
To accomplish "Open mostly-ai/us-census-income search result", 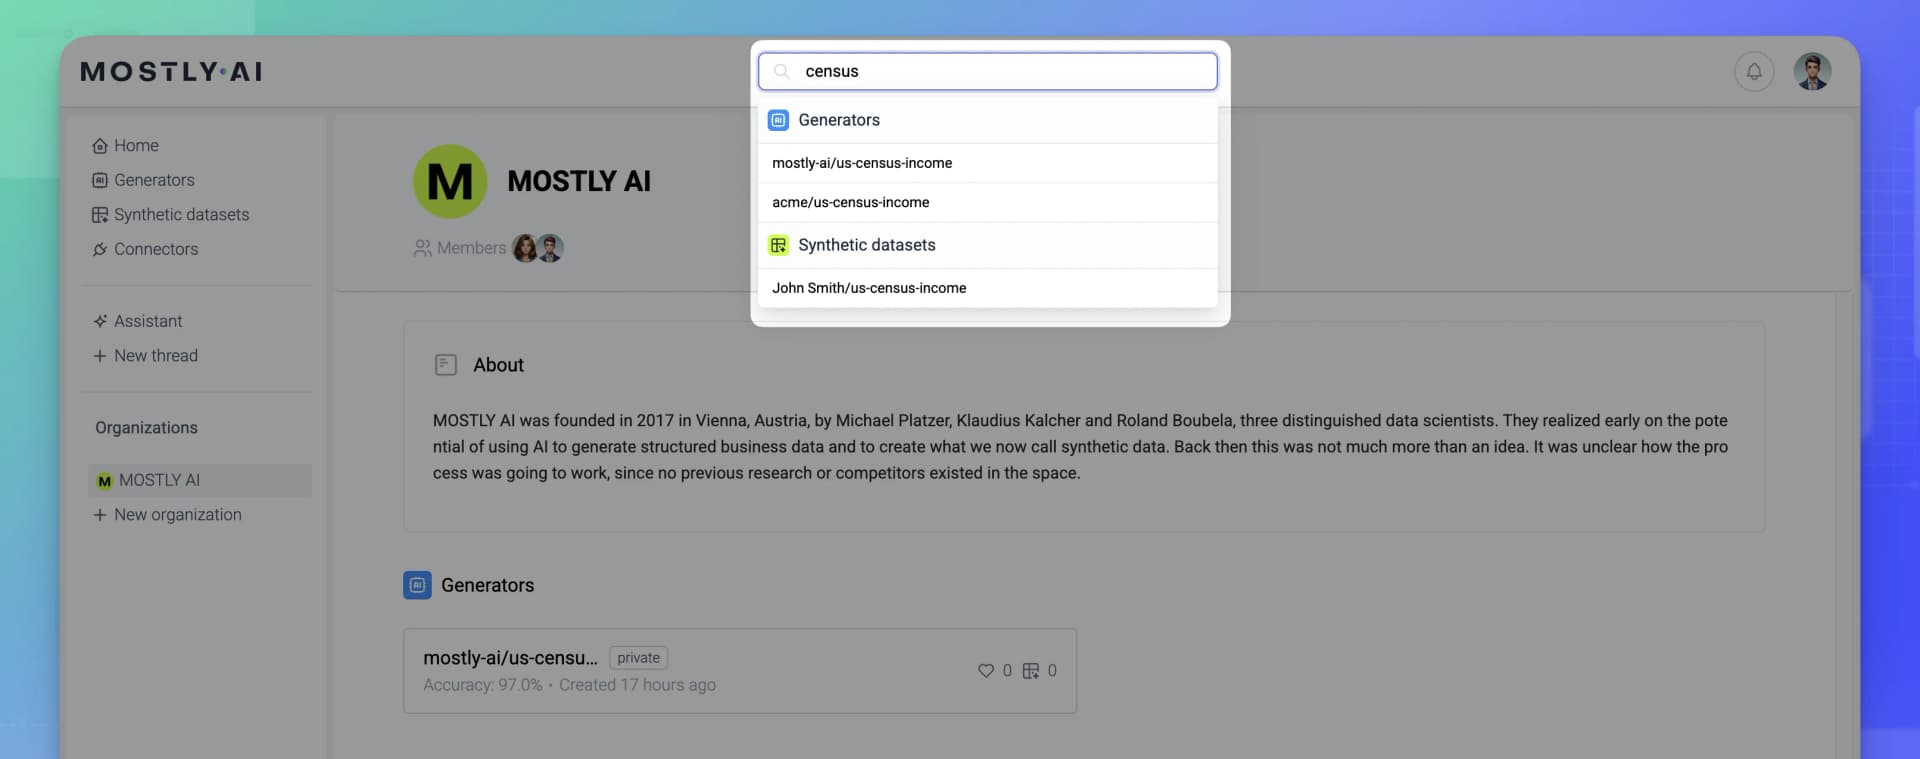I will click(x=988, y=163).
